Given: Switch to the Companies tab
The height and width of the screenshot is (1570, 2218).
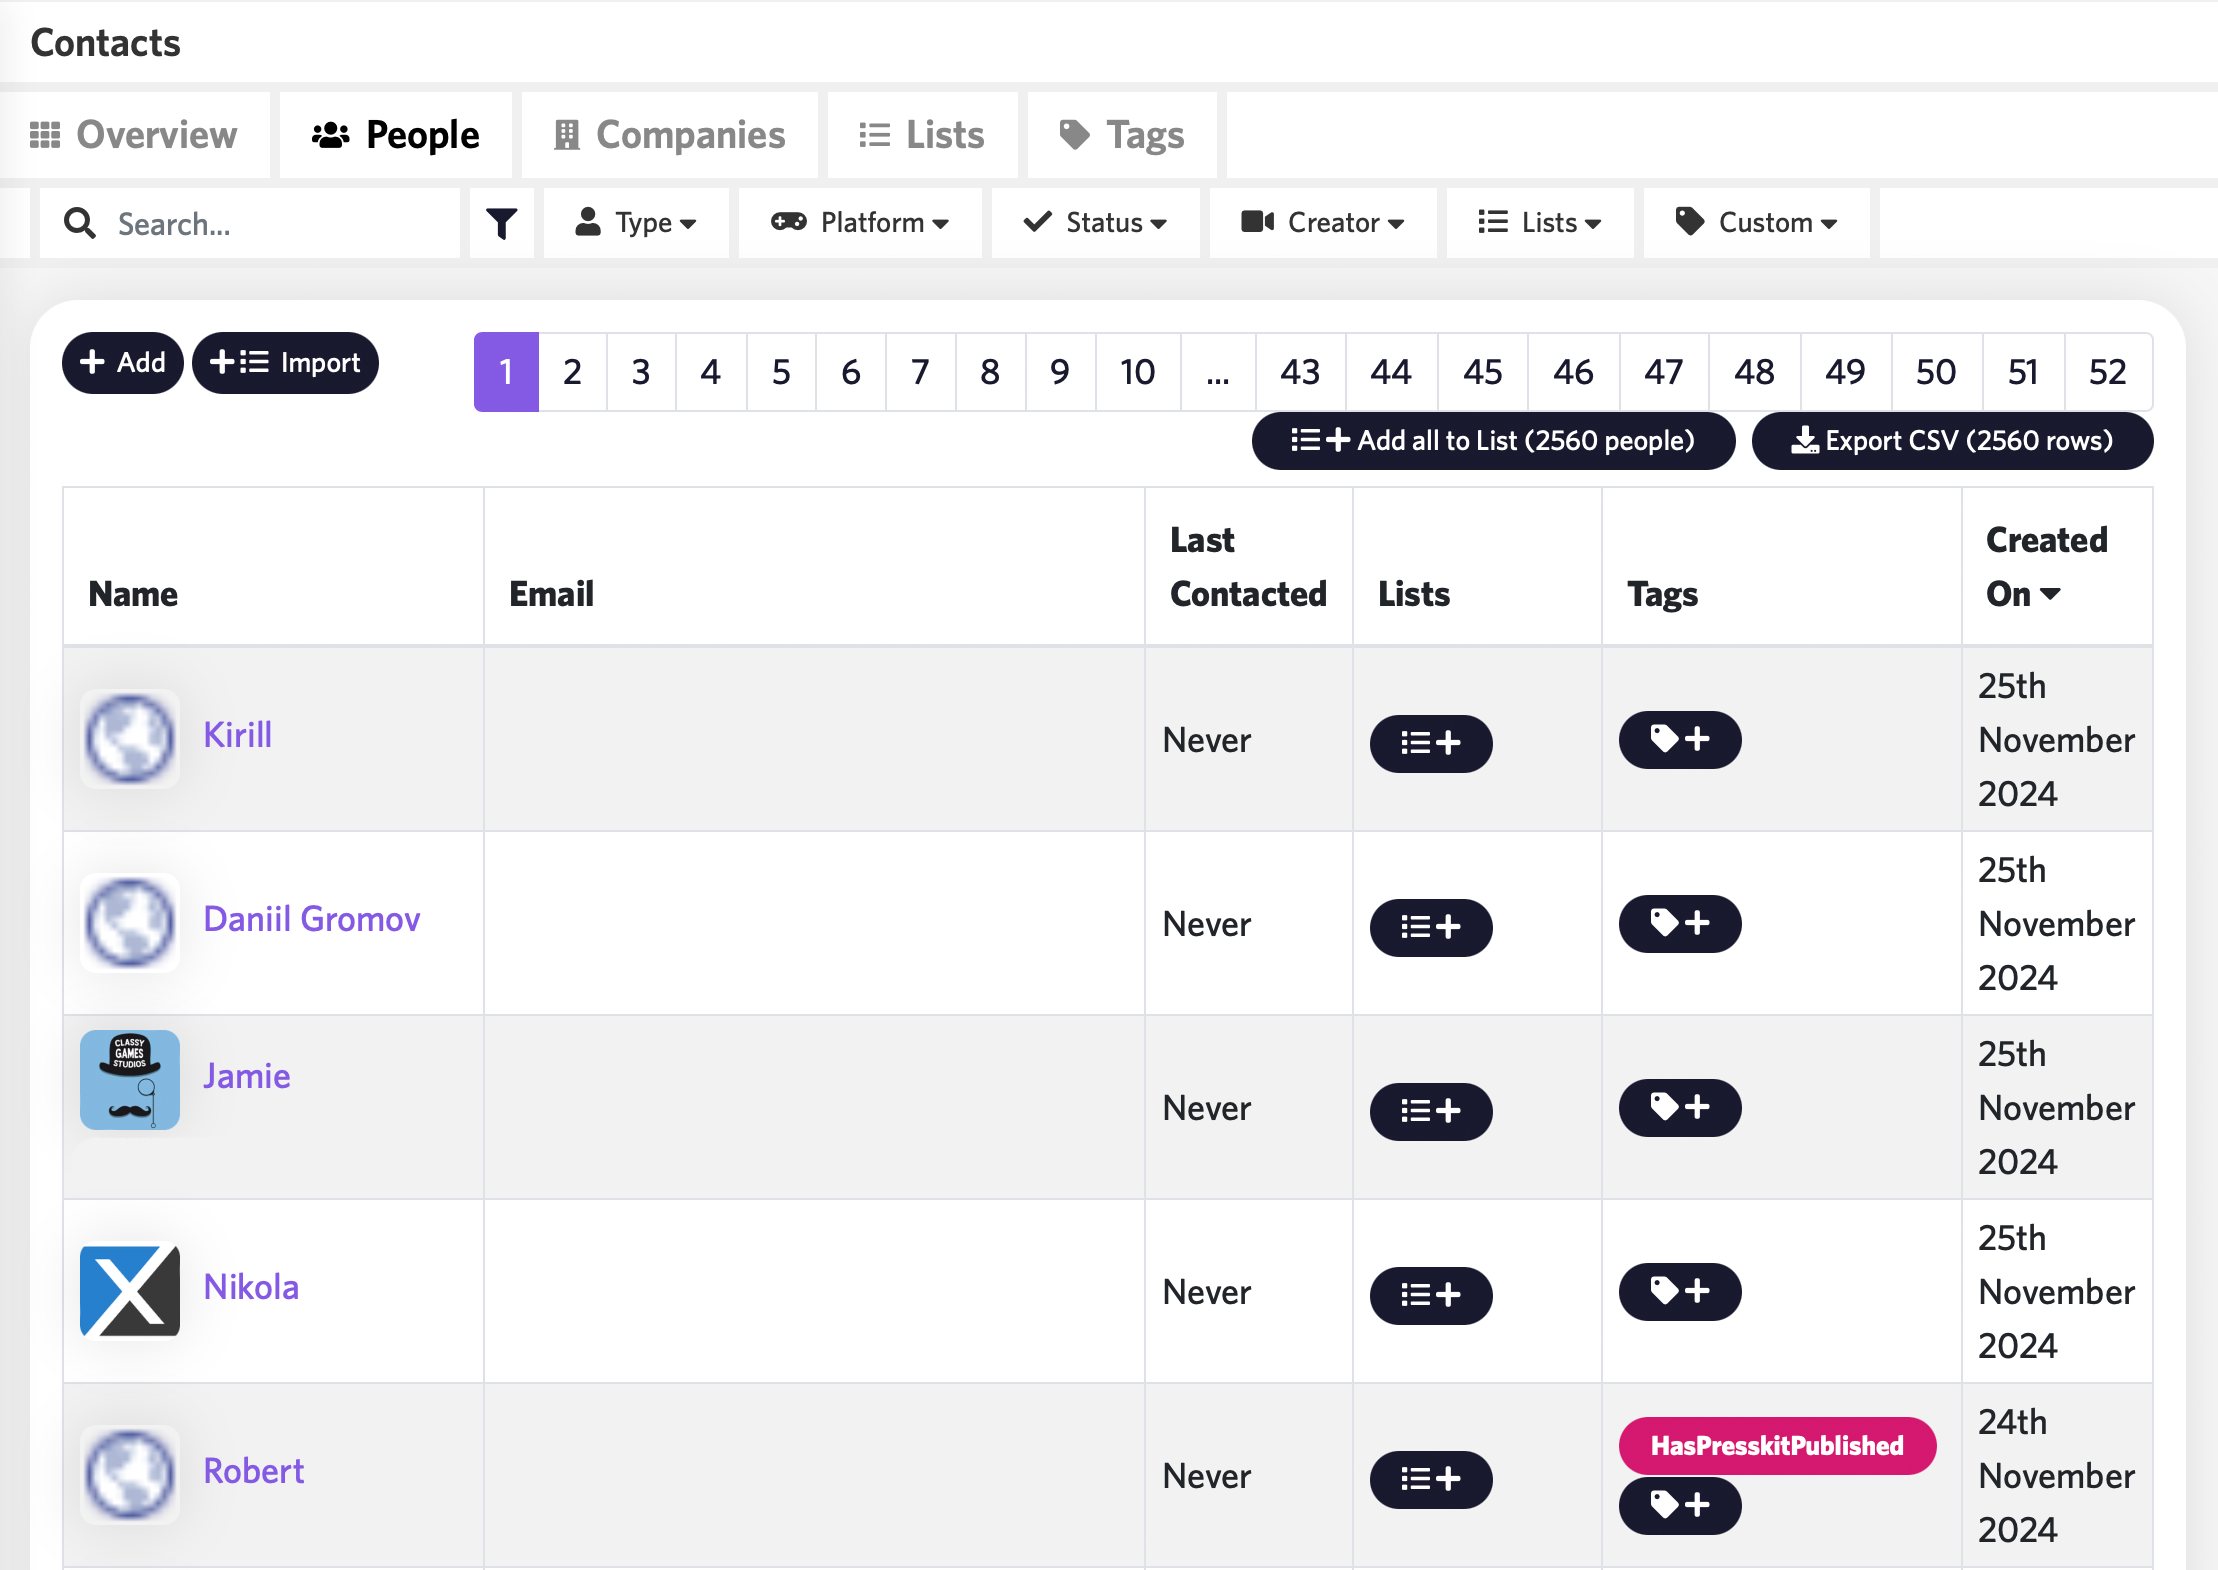Looking at the screenshot, I should click(x=670, y=135).
